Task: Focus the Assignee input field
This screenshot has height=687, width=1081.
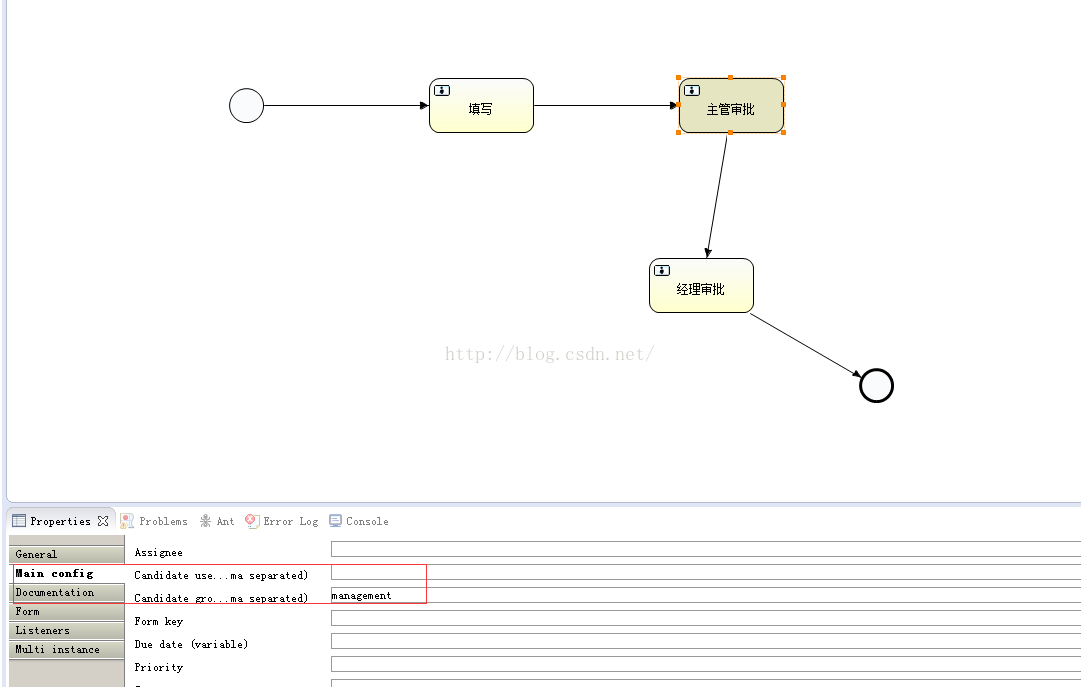Action: click(x=706, y=549)
